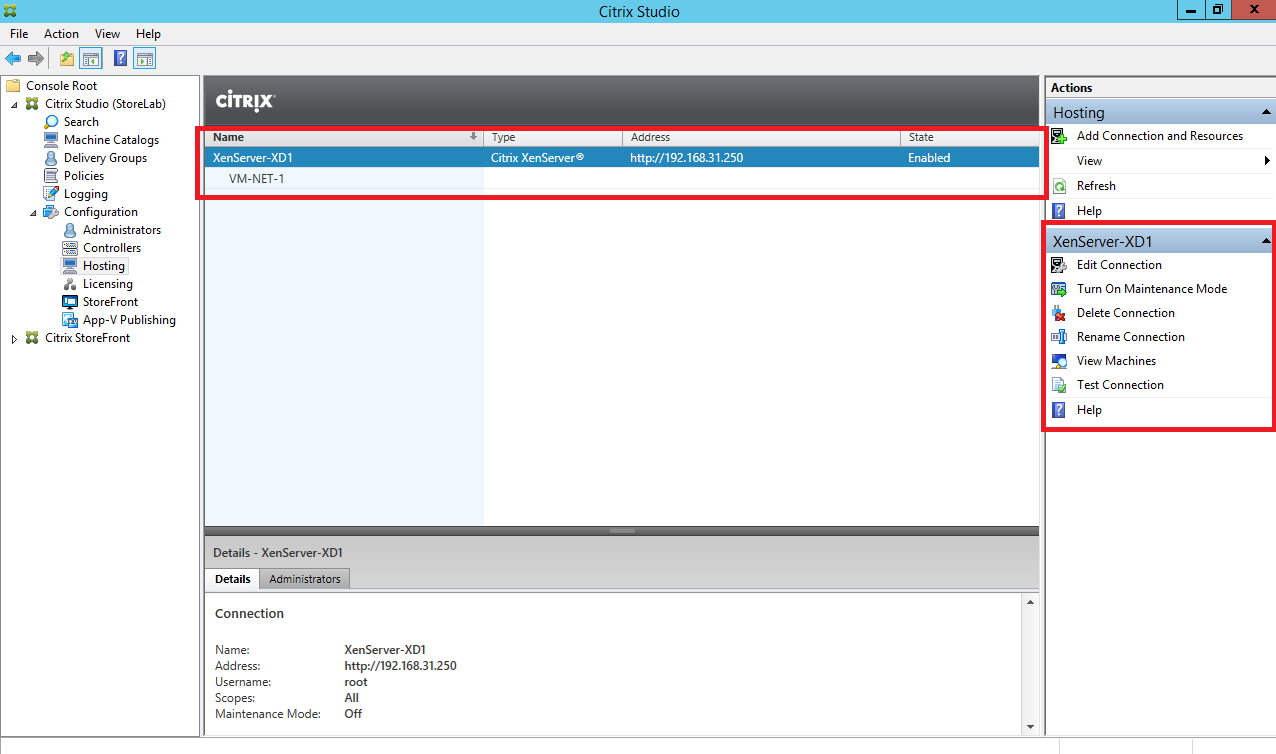The height and width of the screenshot is (754, 1276).
Task: Click the Test Connection icon
Action: pos(1059,385)
